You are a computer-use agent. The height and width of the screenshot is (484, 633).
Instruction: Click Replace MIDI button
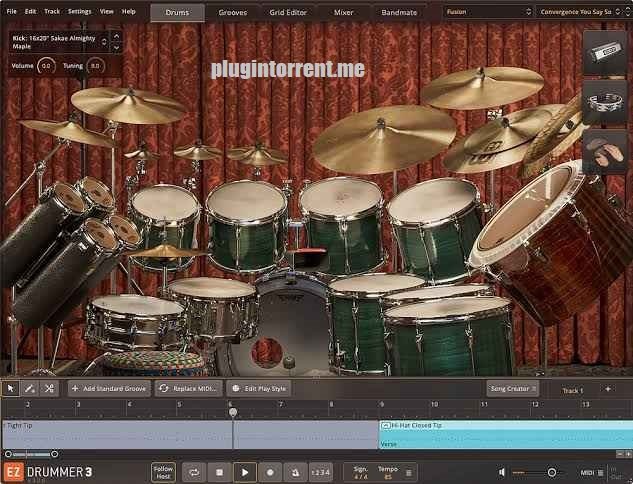point(189,388)
